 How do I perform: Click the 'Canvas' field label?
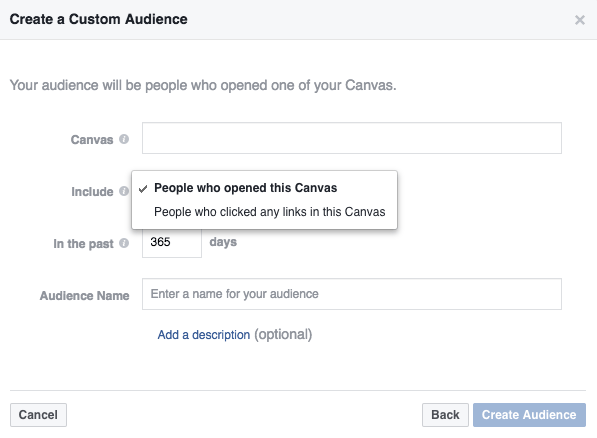(92, 140)
